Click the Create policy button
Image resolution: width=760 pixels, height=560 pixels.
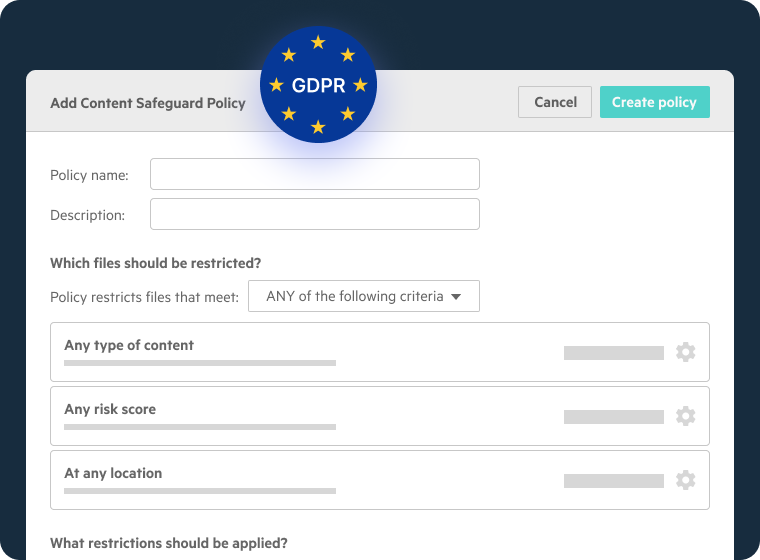(654, 102)
